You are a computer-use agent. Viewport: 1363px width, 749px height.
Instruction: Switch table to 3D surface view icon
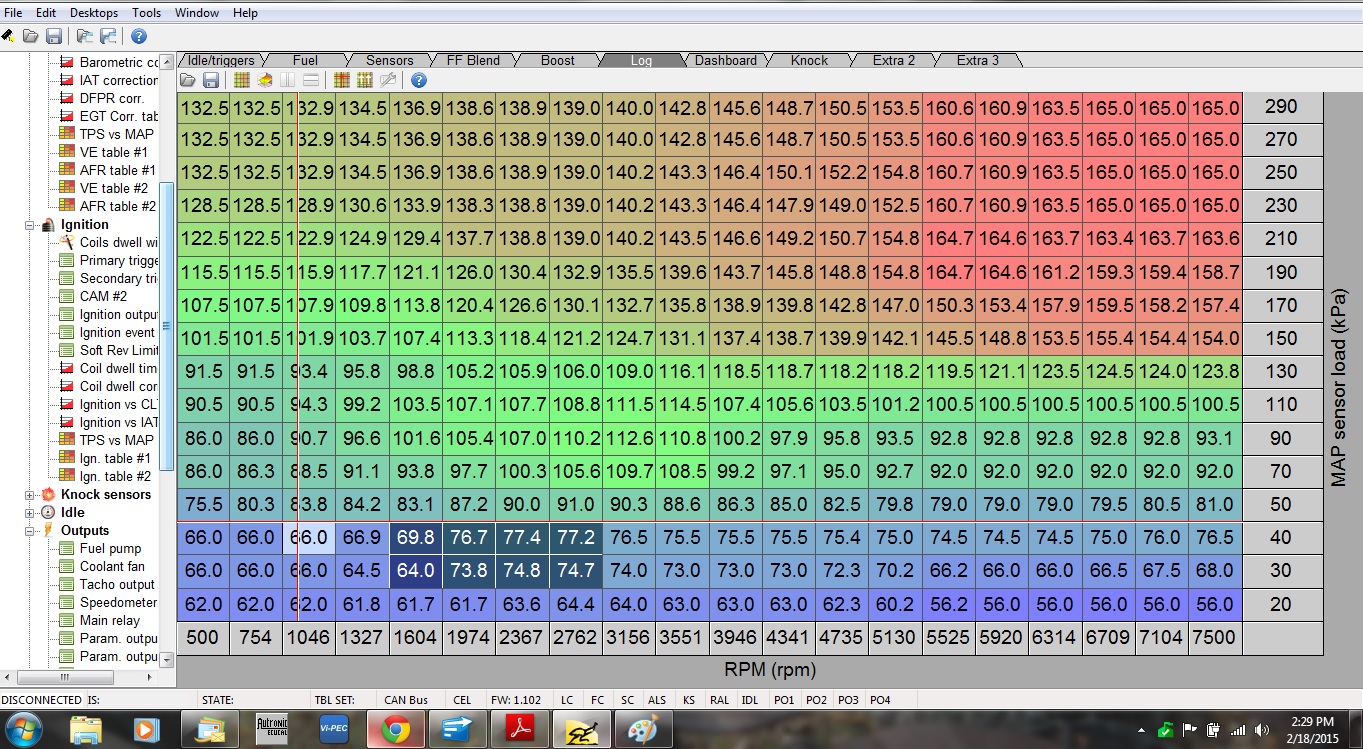pyautogui.click(x=265, y=80)
